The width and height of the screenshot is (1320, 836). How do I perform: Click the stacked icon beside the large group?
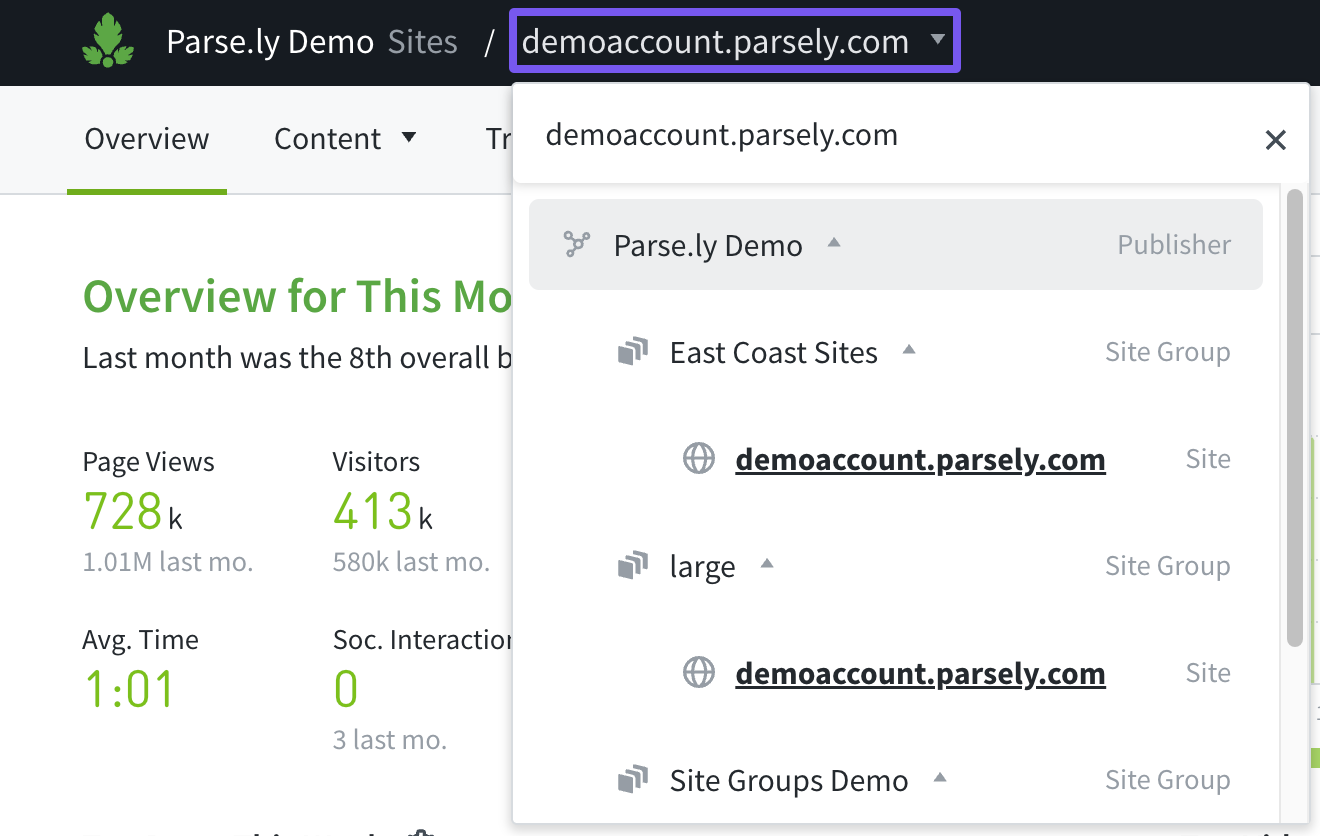(633, 567)
